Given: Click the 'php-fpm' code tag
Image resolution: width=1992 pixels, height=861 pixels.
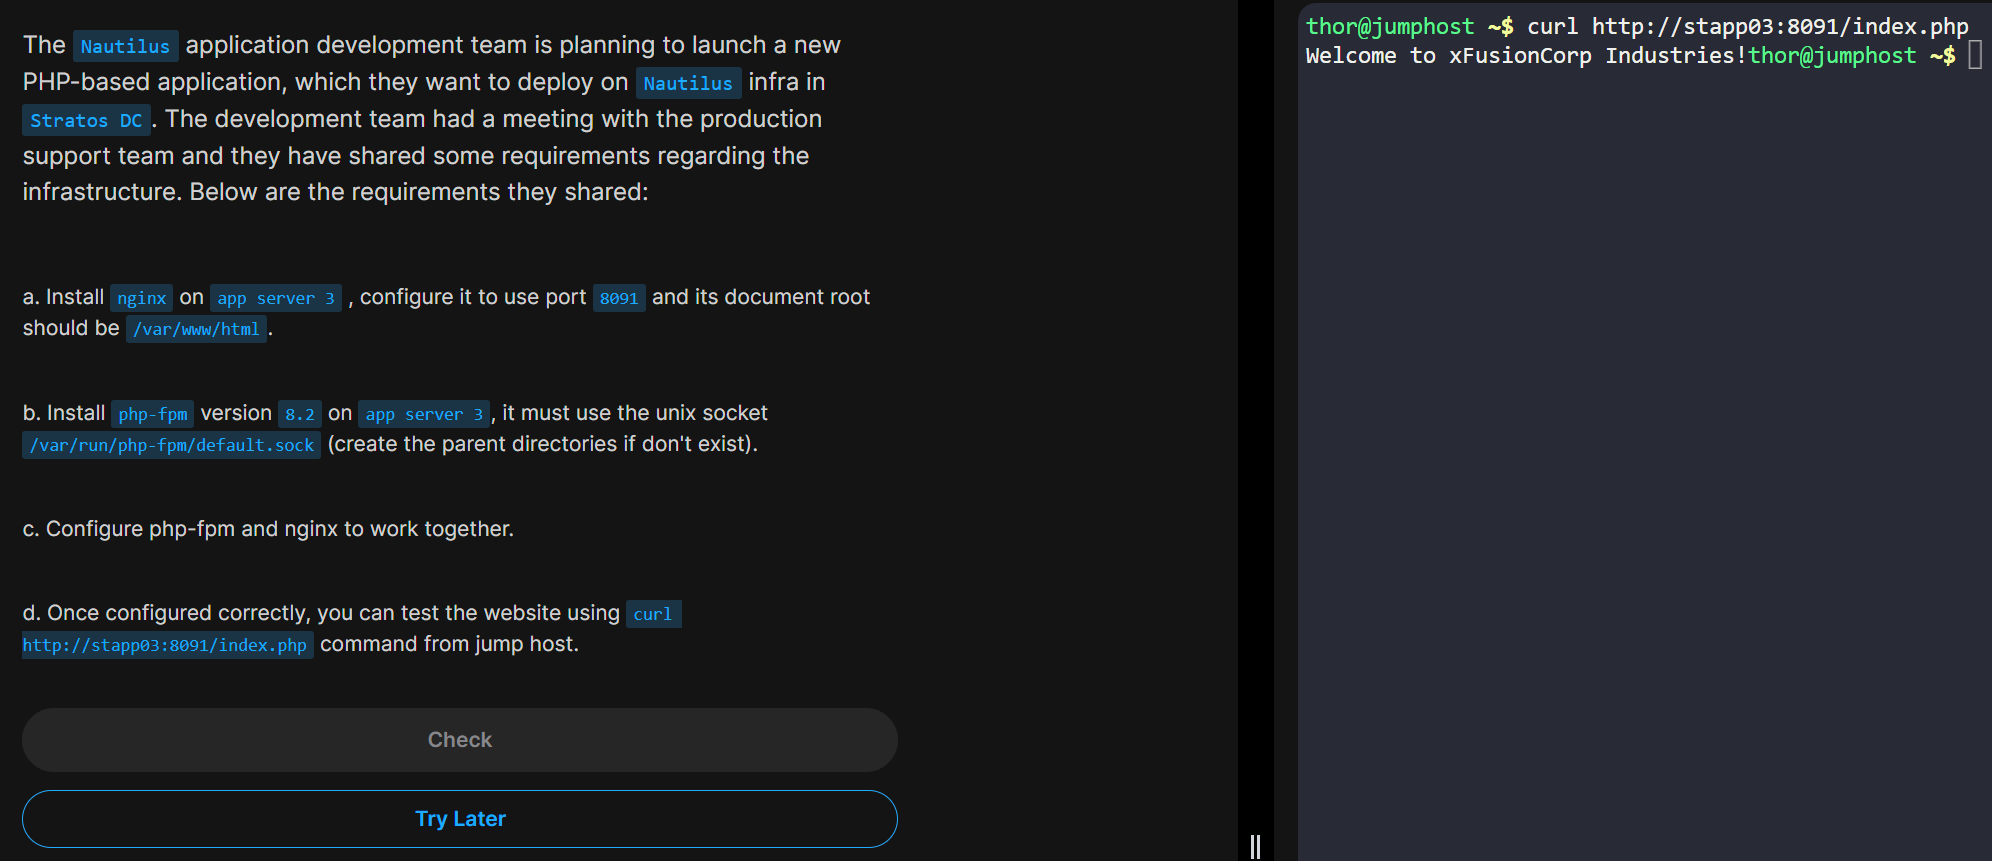Looking at the screenshot, I should 152,414.
